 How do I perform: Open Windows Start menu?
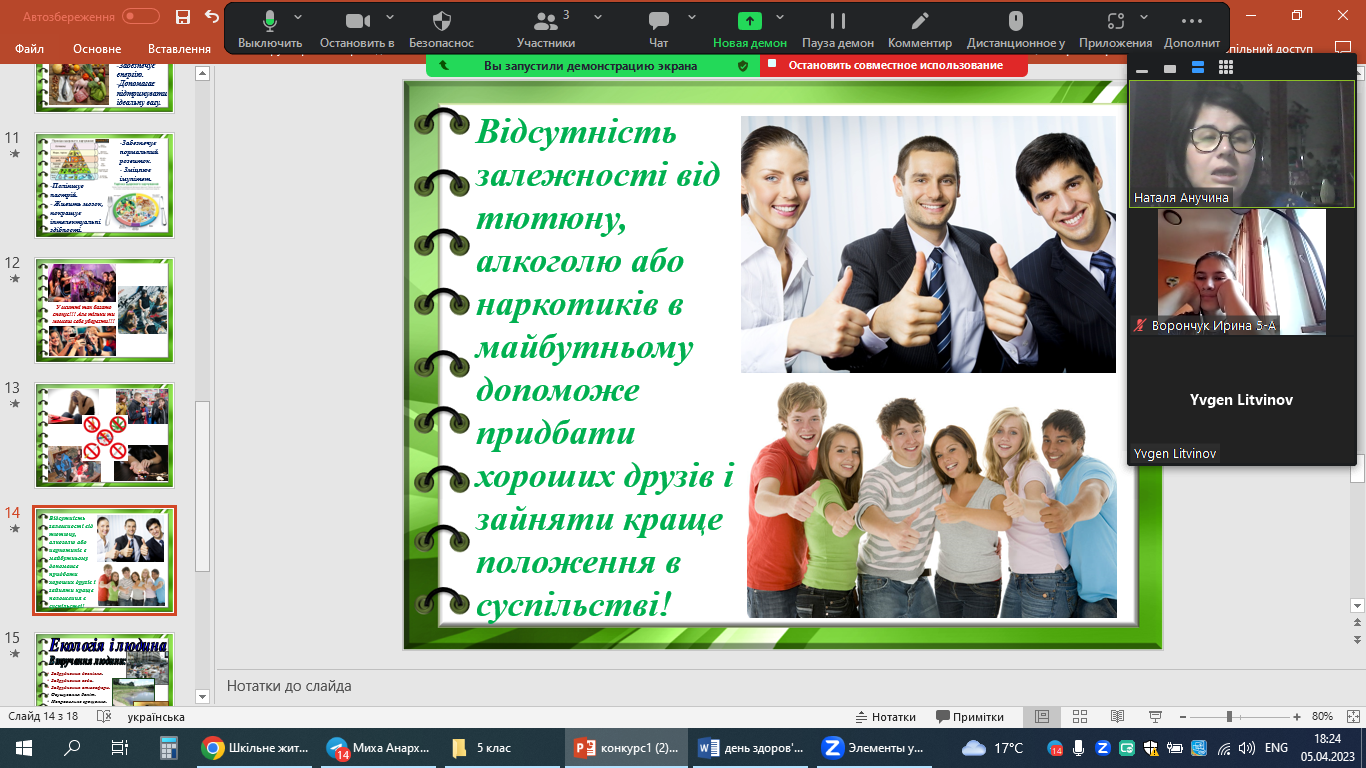(24, 747)
